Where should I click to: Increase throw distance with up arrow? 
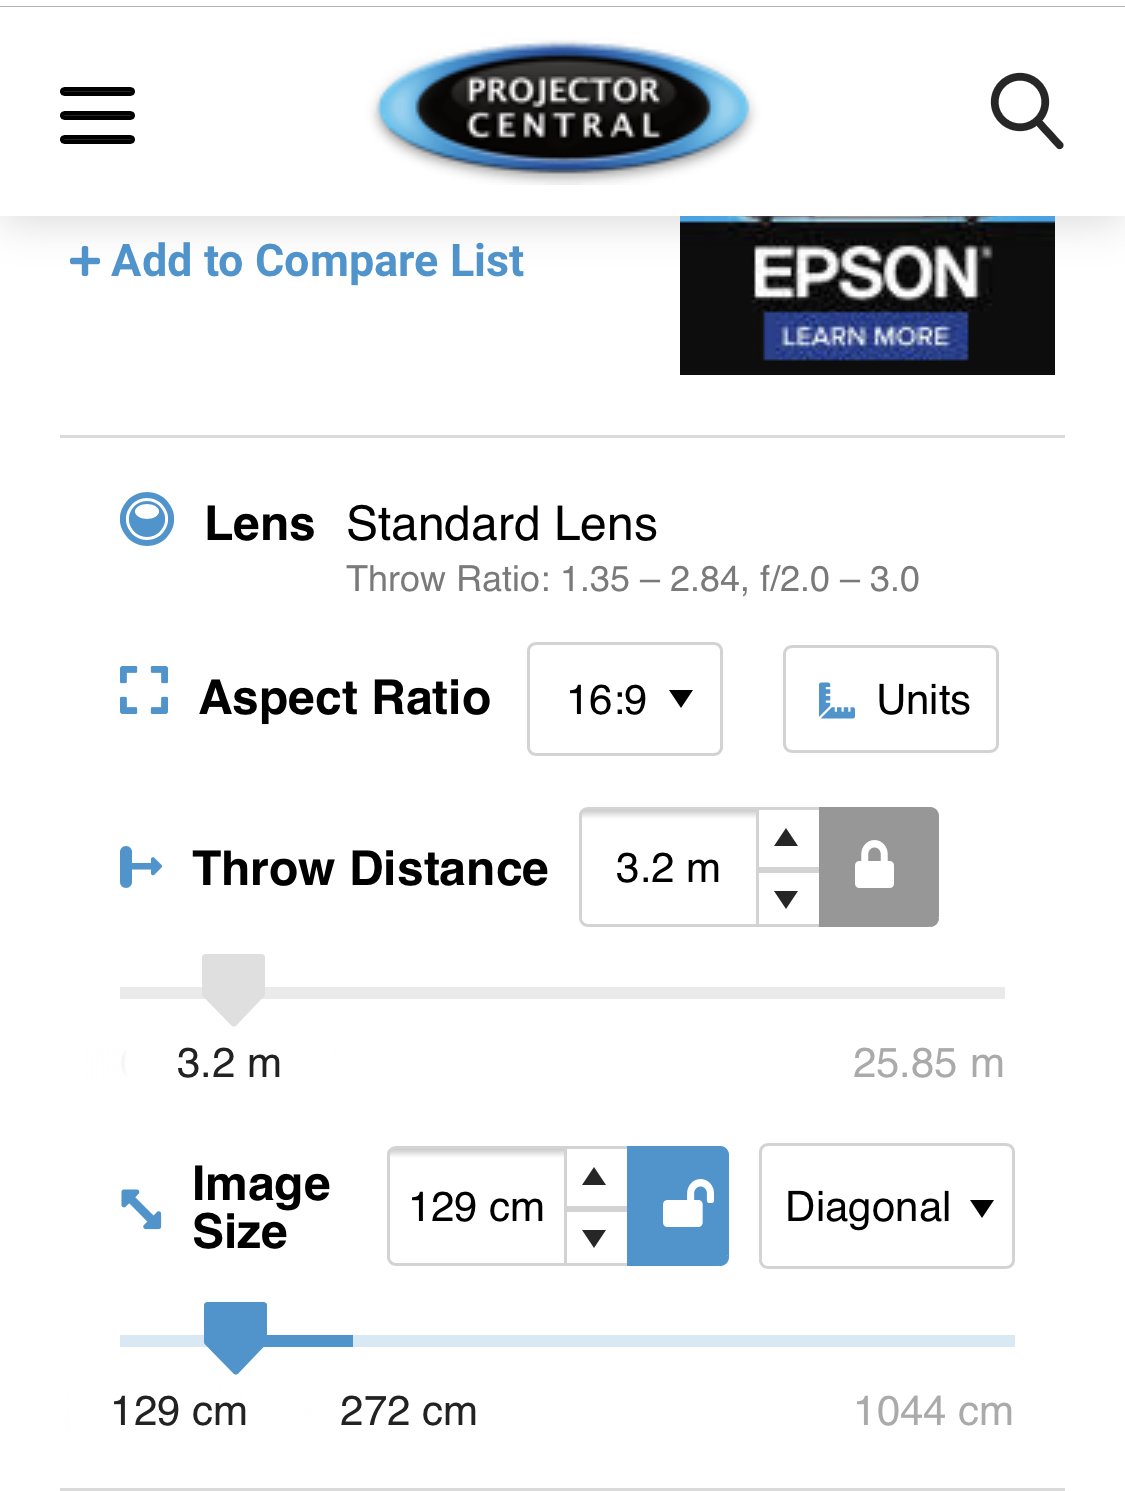(787, 838)
